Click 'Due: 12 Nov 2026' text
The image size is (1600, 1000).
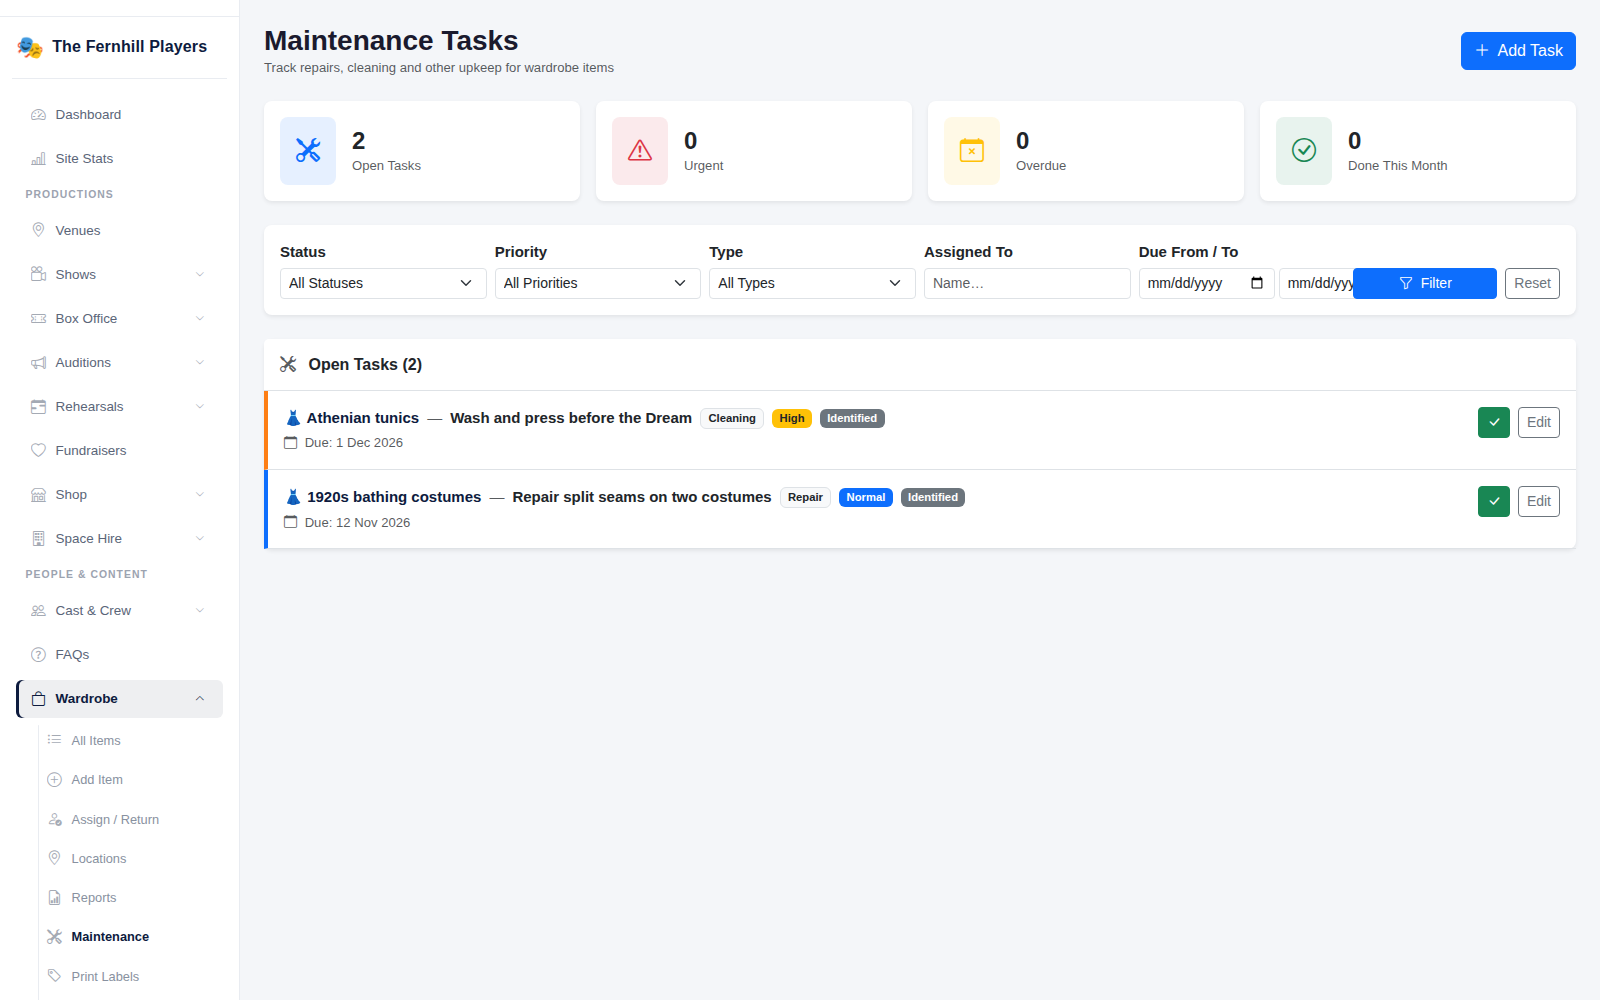coord(357,523)
